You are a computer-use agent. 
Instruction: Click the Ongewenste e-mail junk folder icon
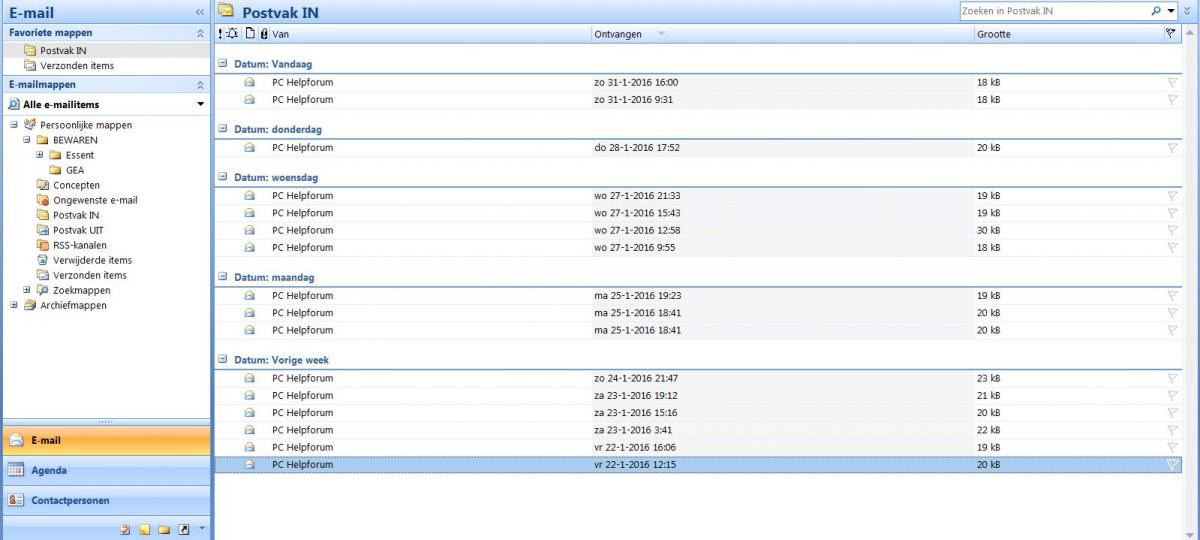coord(42,200)
